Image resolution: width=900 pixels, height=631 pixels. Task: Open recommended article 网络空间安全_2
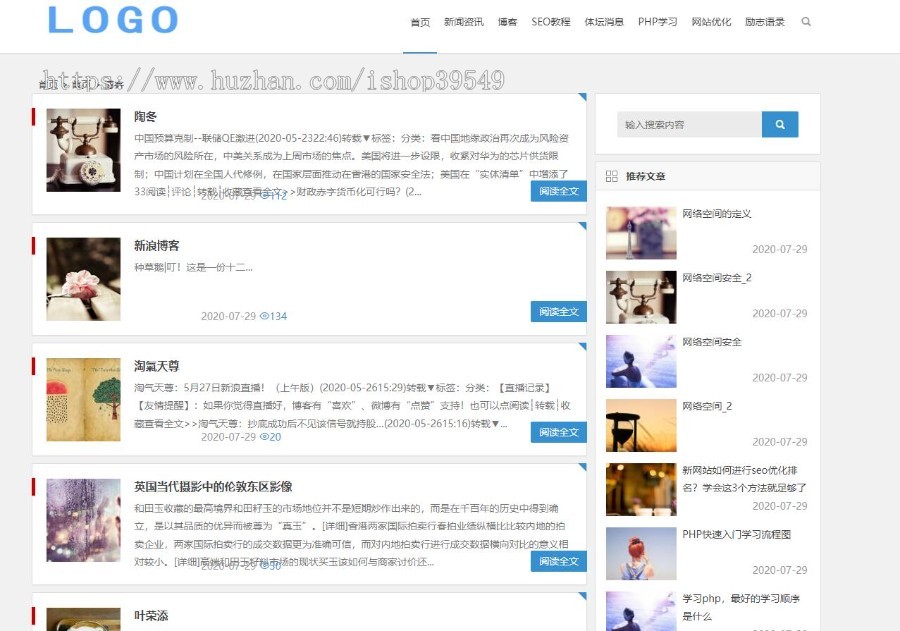(x=716, y=278)
